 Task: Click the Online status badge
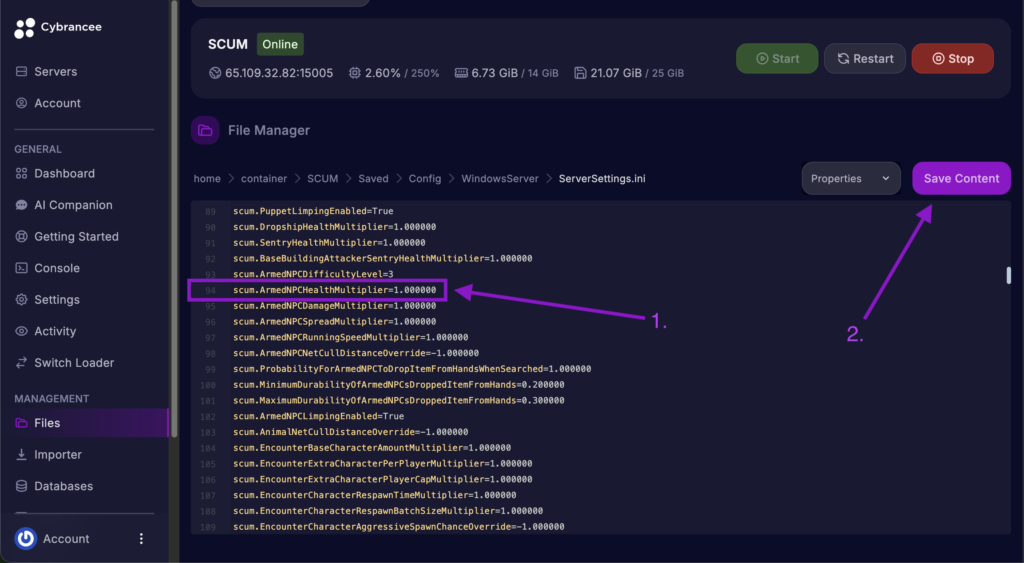[x=280, y=44]
